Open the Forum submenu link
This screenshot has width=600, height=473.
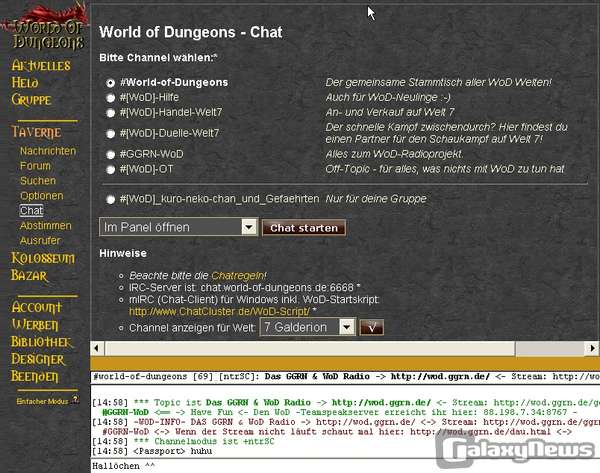(x=35, y=166)
